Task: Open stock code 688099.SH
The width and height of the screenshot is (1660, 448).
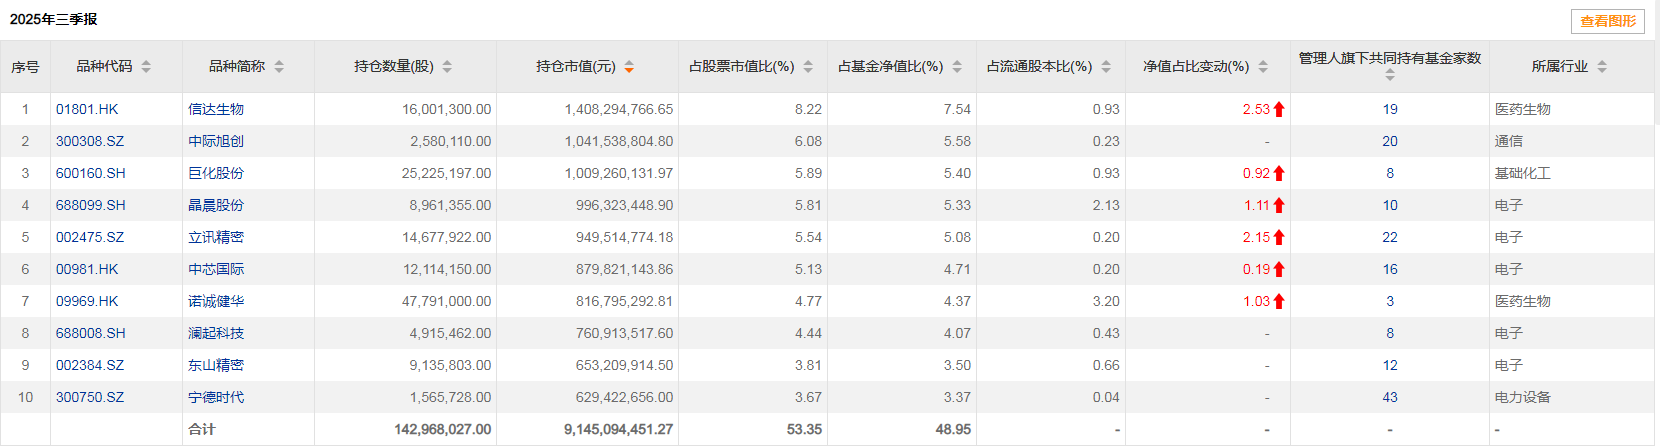Action: click(91, 205)
